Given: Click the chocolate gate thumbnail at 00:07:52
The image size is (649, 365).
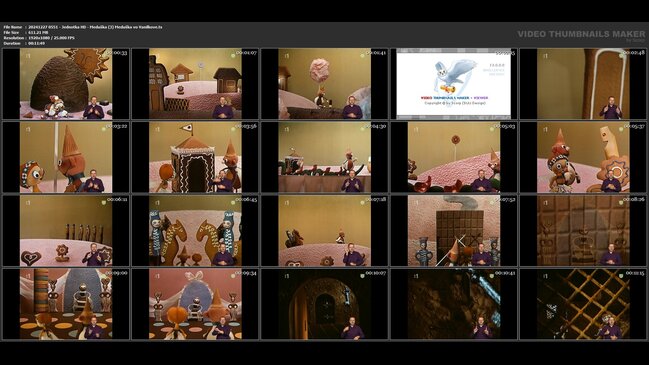Looking at the screenshot, I should (x=454, y=231).
